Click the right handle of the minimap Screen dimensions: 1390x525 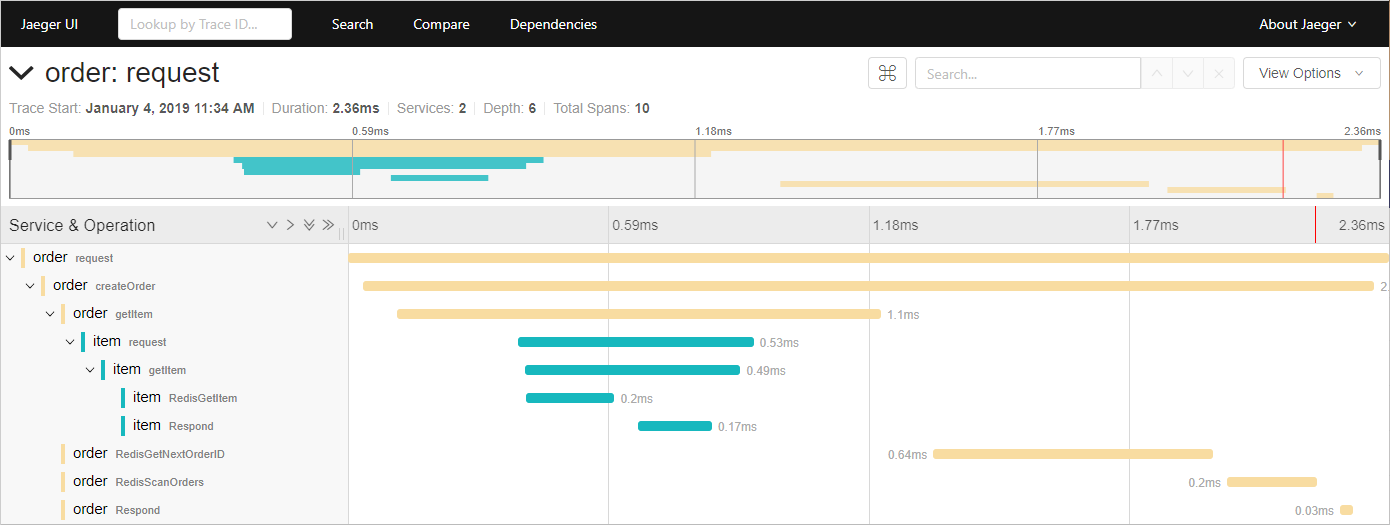(x=1379, y=150)
